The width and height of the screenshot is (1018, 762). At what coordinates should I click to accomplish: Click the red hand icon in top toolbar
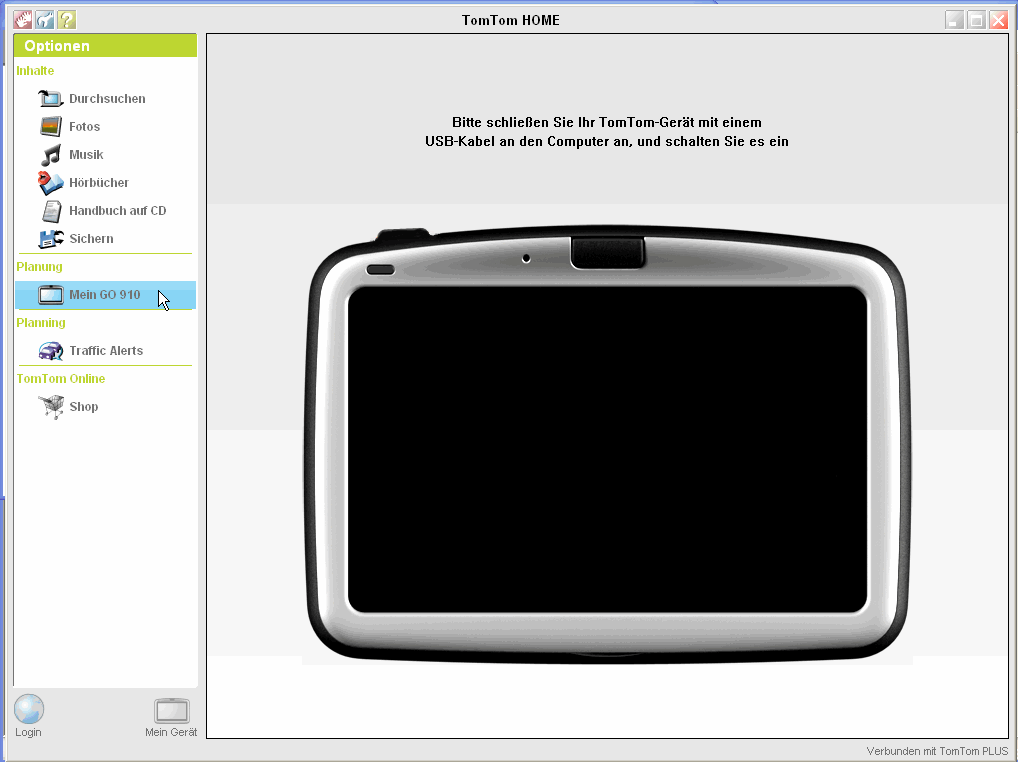(22, 20)
